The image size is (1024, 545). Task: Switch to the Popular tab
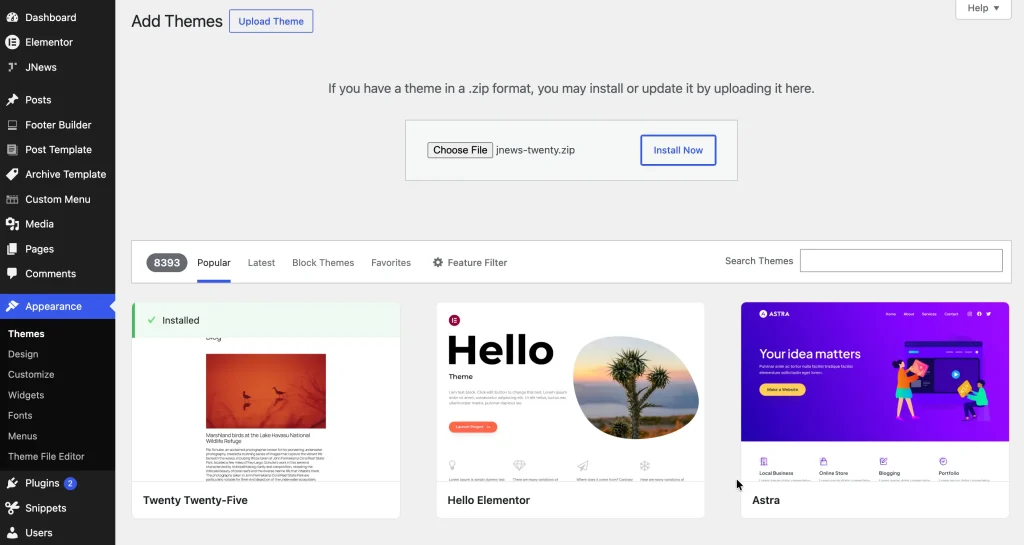tap(214, 262)
